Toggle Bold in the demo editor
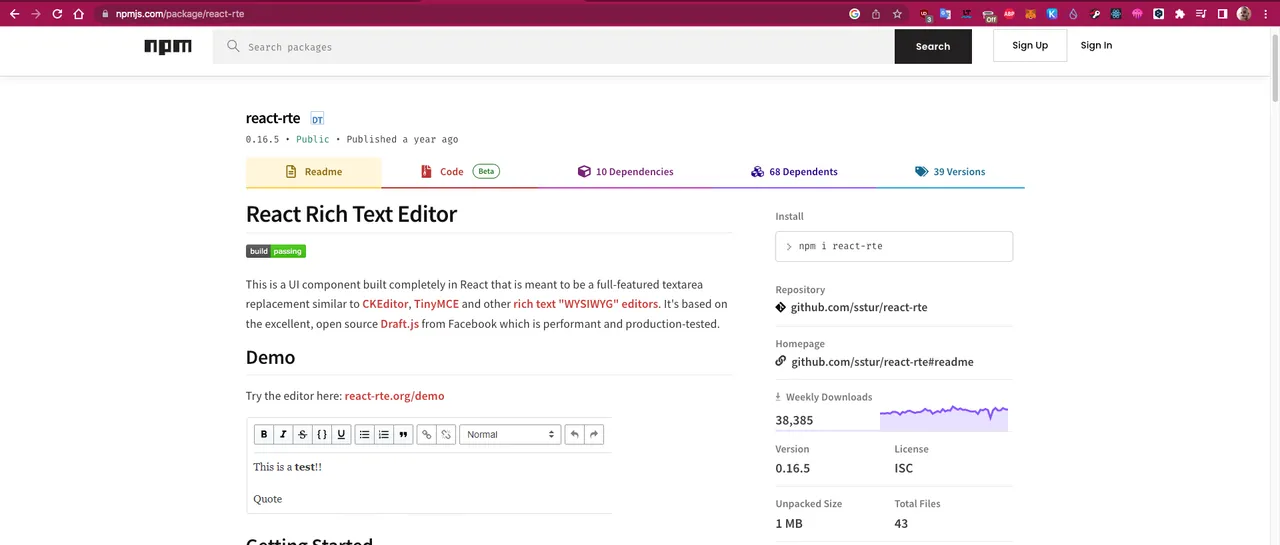 264,434
